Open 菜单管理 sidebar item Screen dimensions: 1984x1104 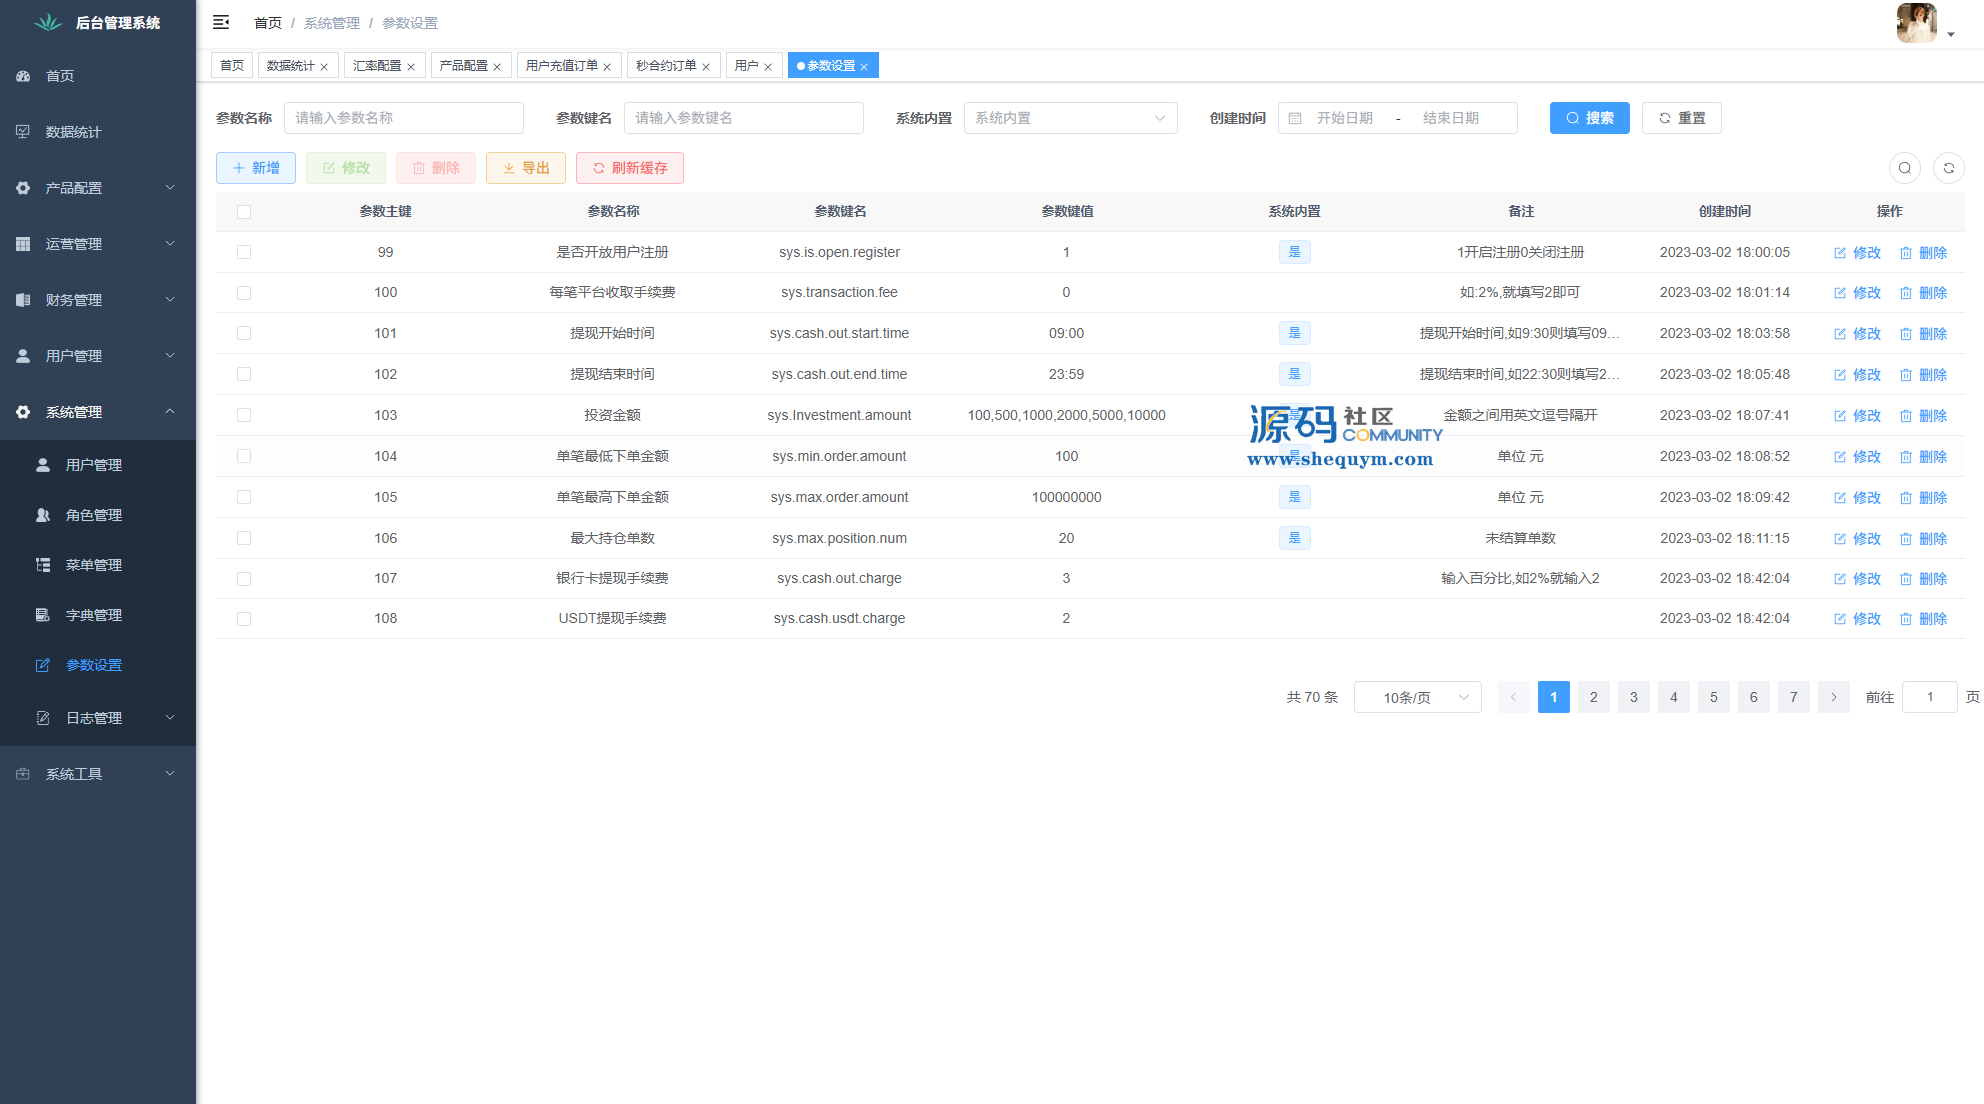tap(93, 565)
